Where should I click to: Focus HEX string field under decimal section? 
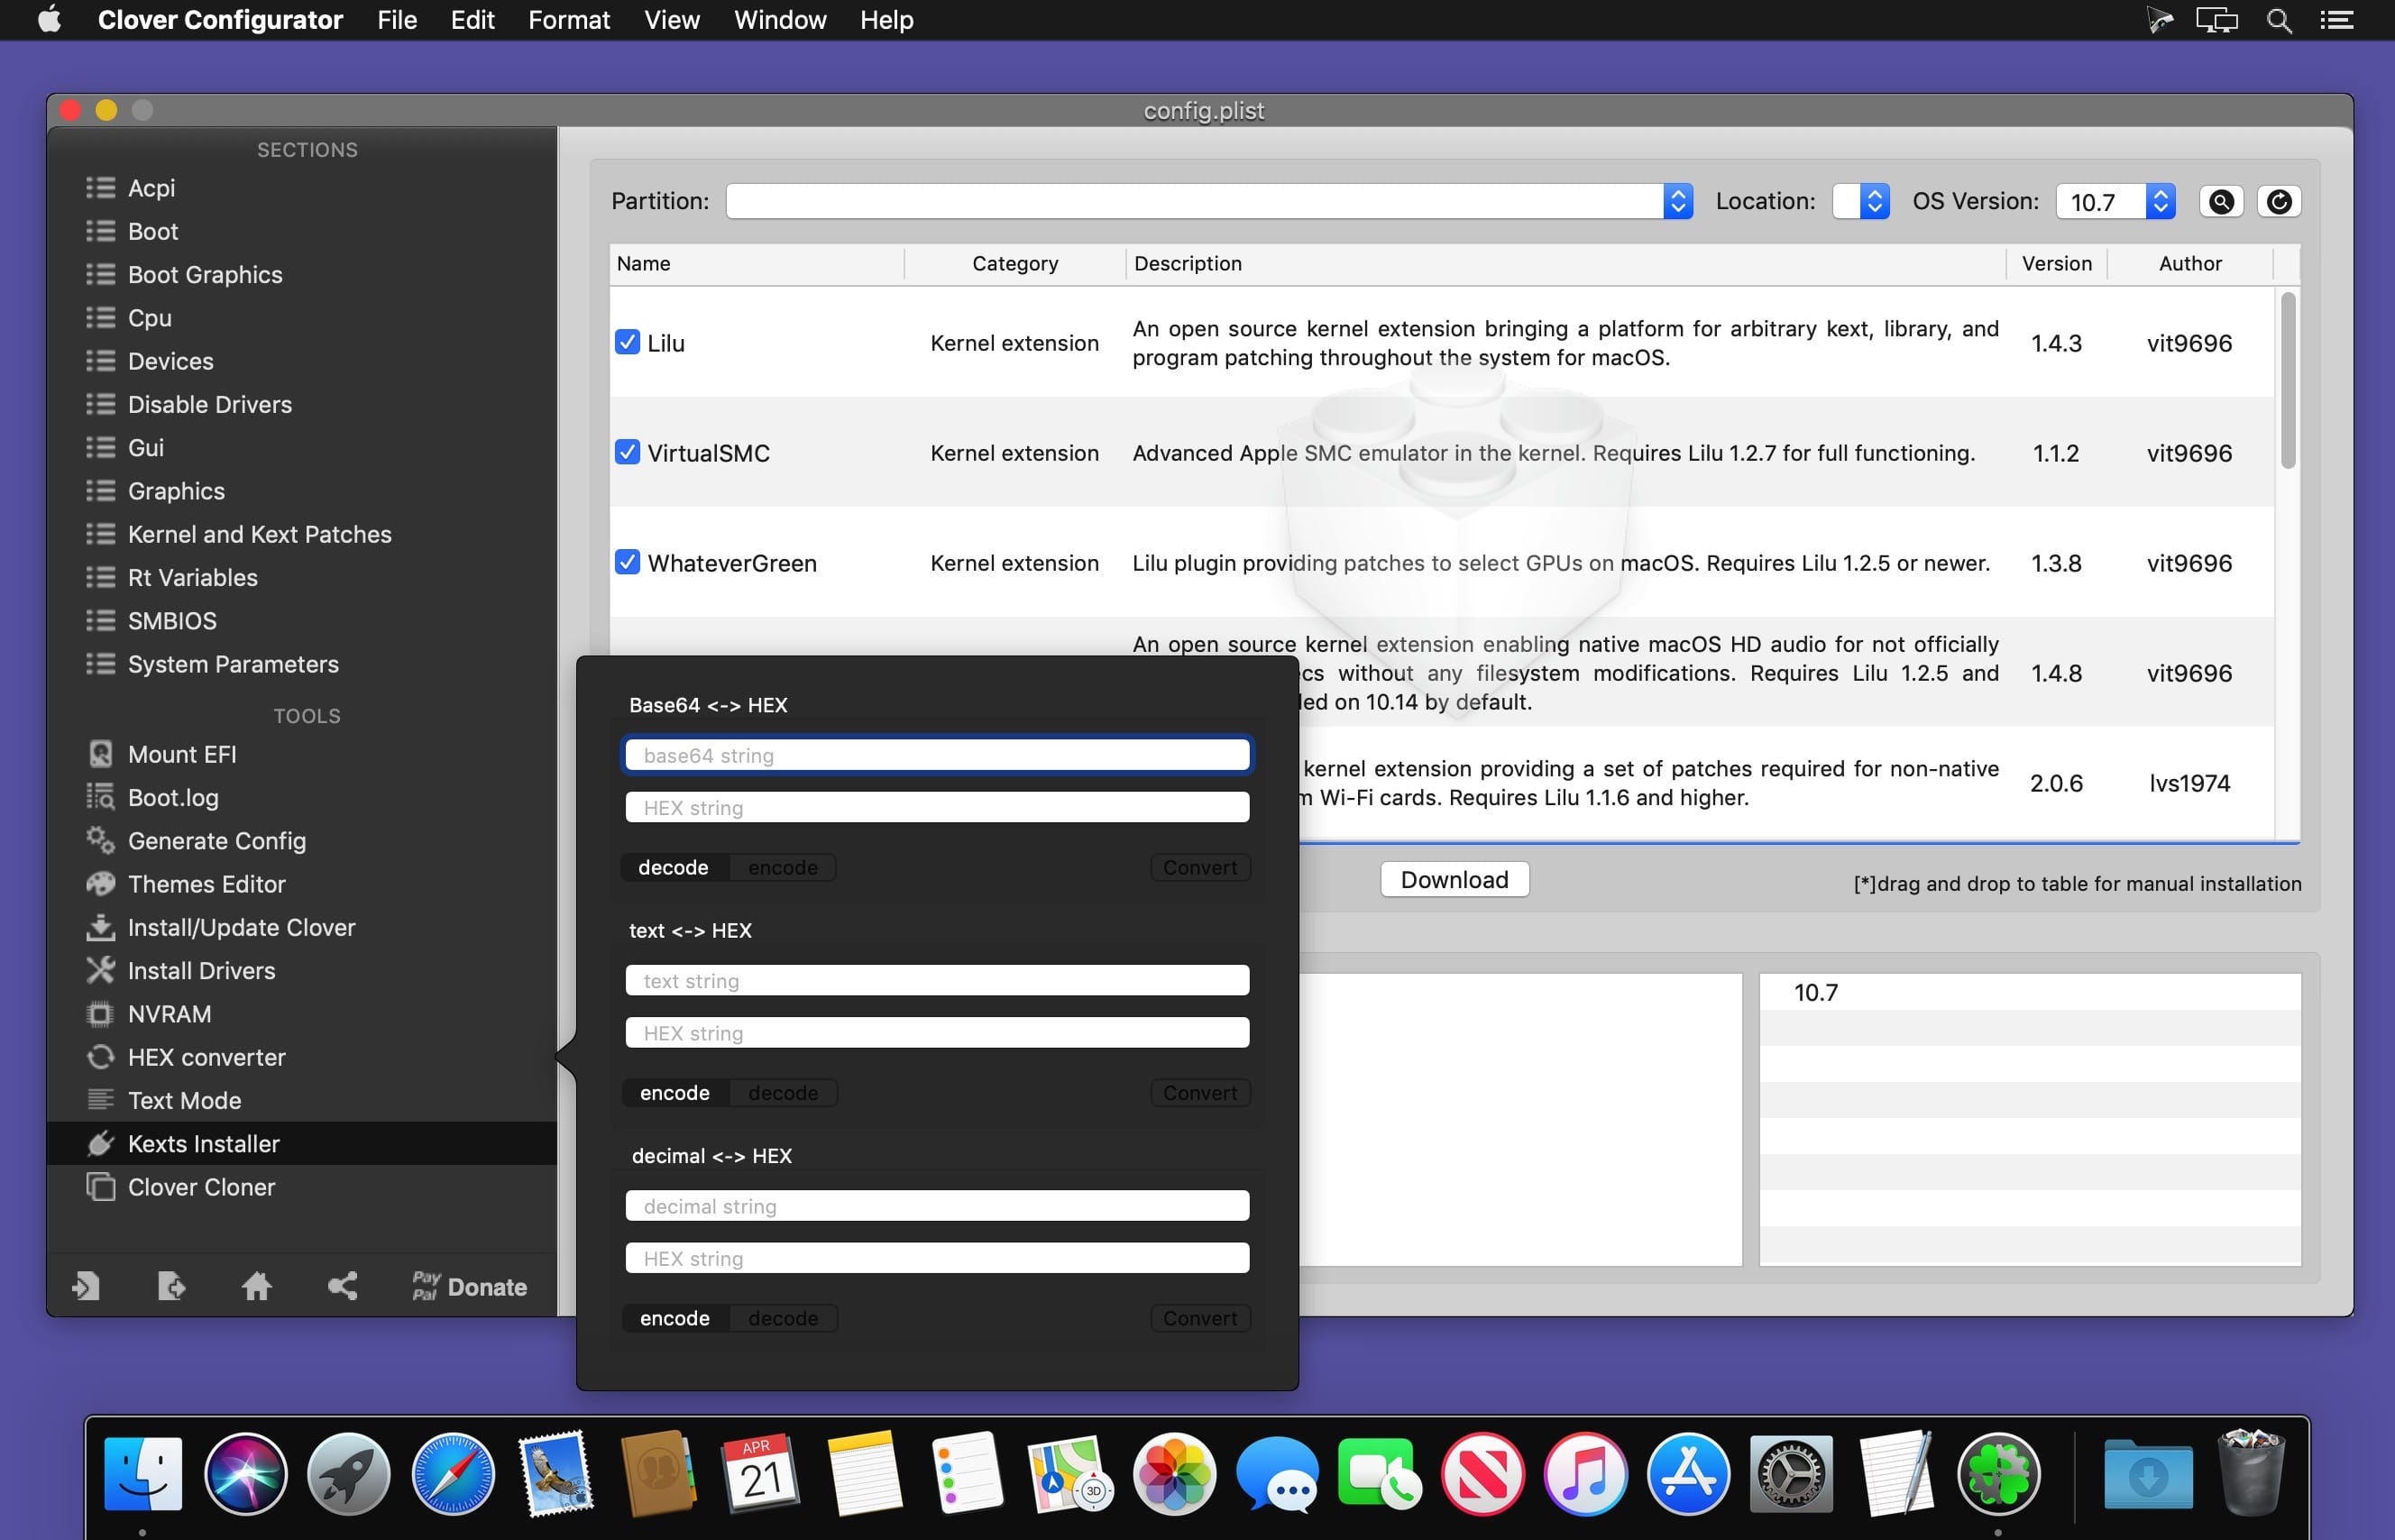point(937,1259)
